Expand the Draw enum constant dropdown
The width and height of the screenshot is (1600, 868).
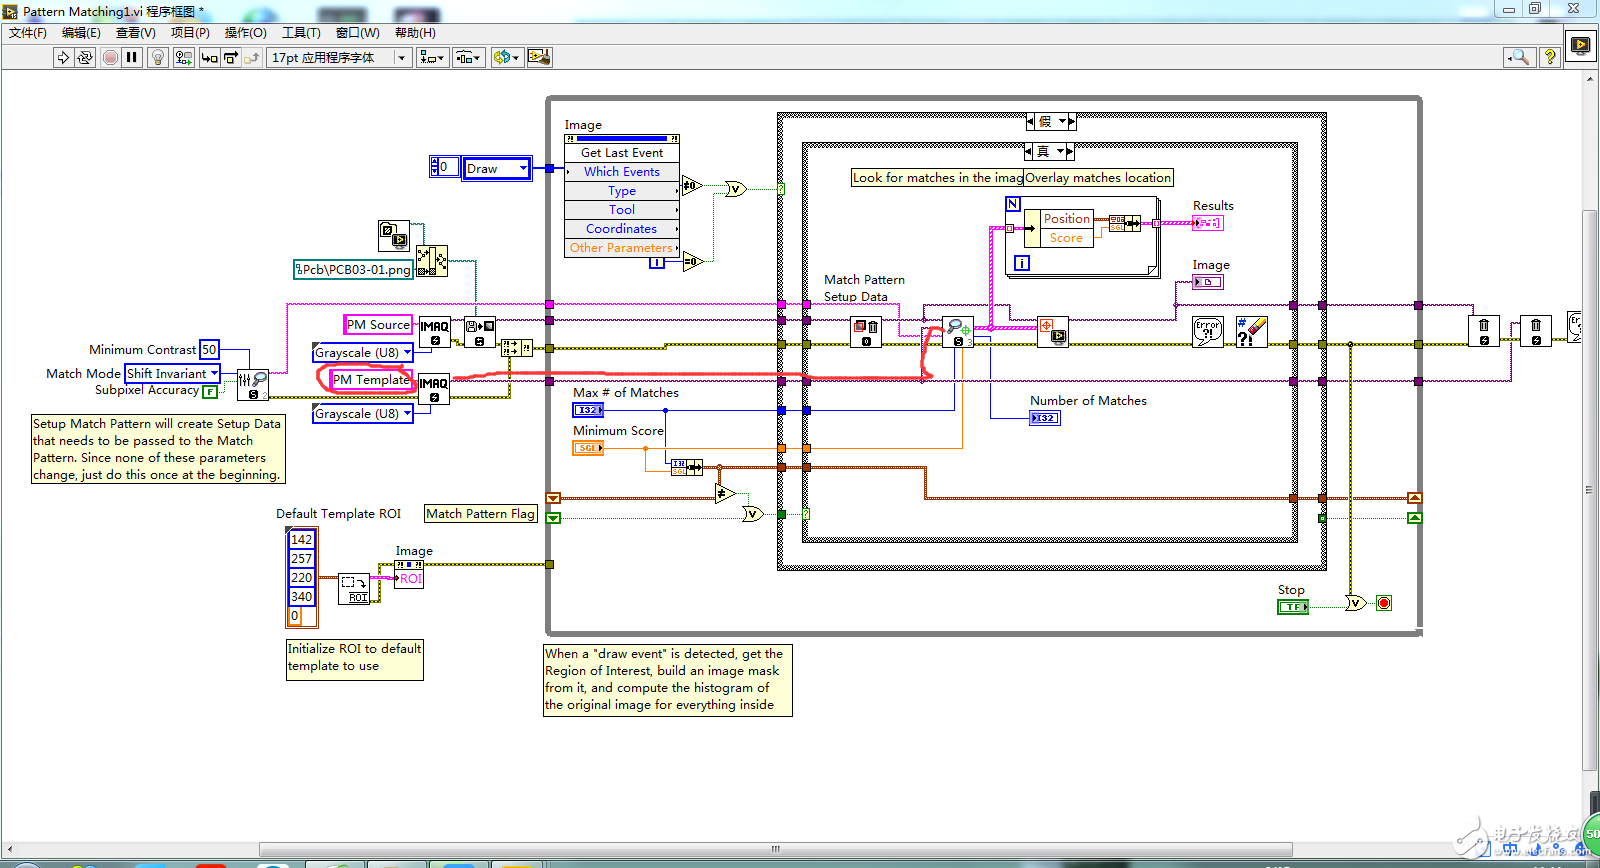coord(523,169)
